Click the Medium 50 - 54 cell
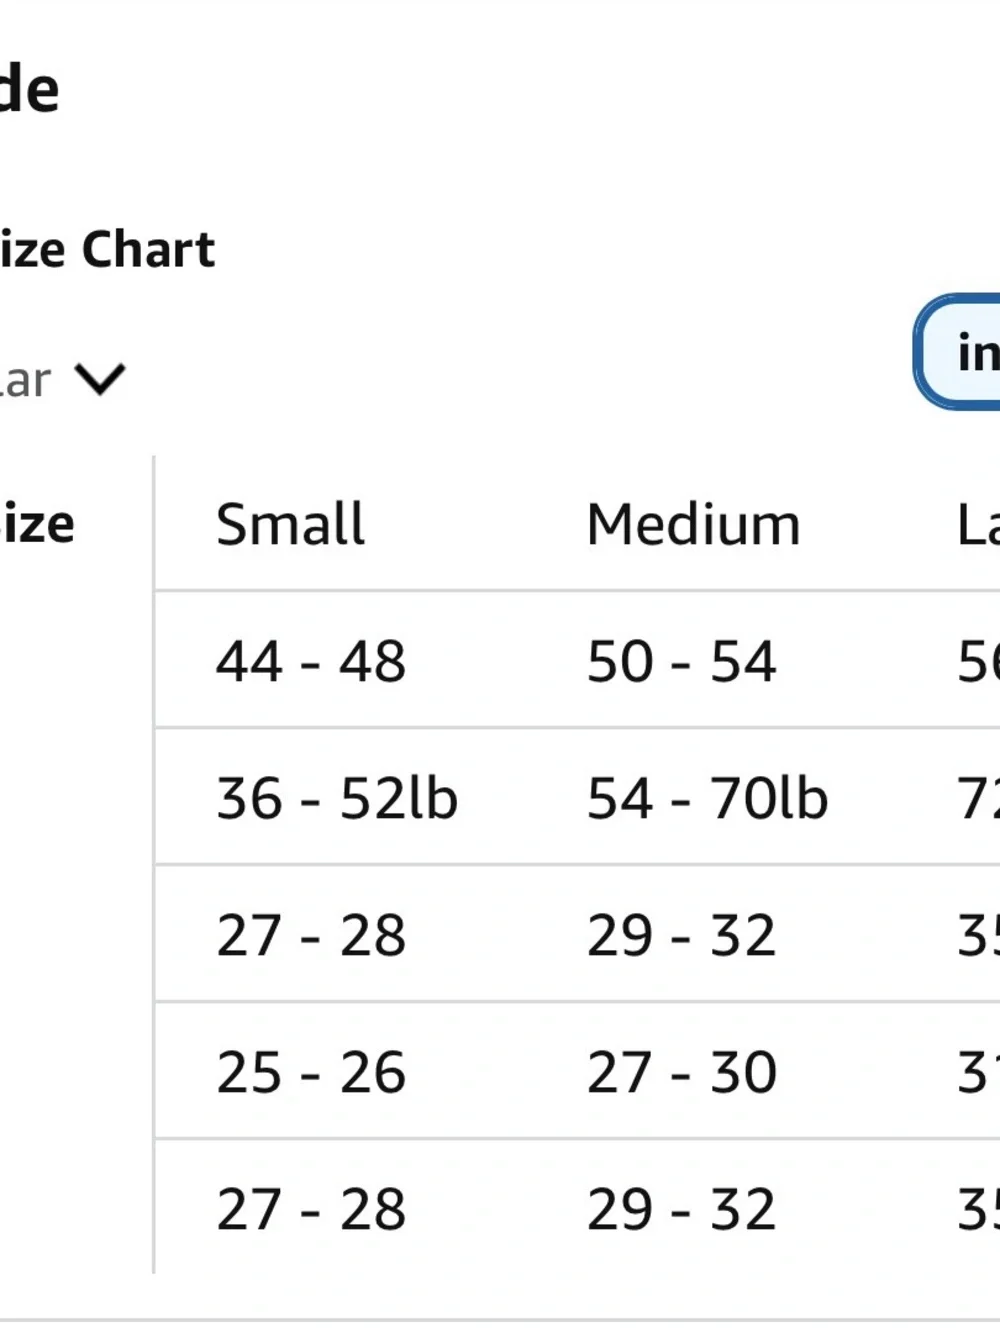Screen dimensions: 1000x1333 (682, 661)
